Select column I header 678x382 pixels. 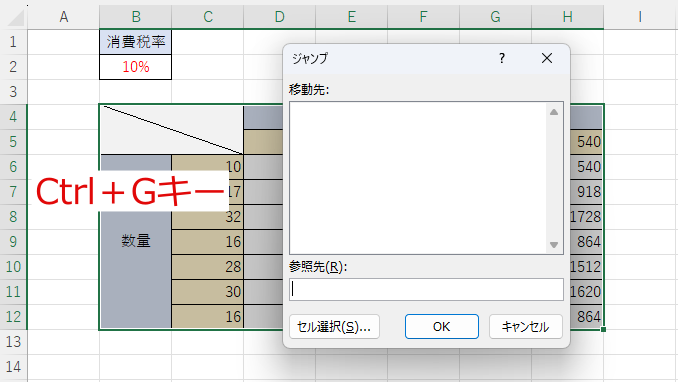(640, 16)
